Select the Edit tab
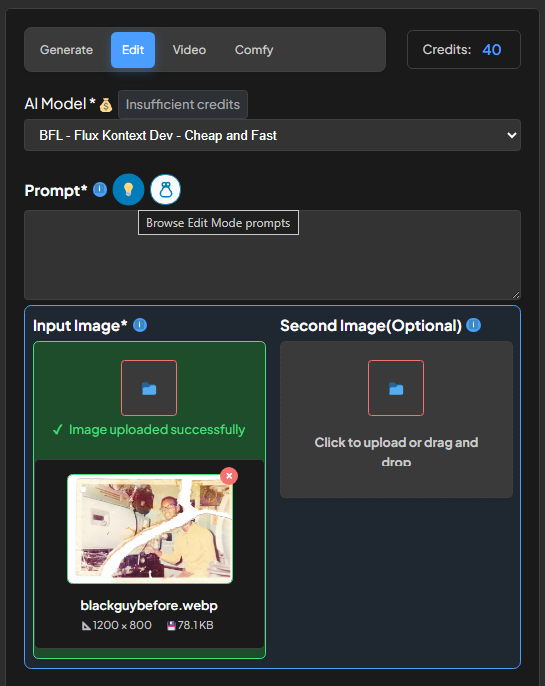 pos(133,50)
